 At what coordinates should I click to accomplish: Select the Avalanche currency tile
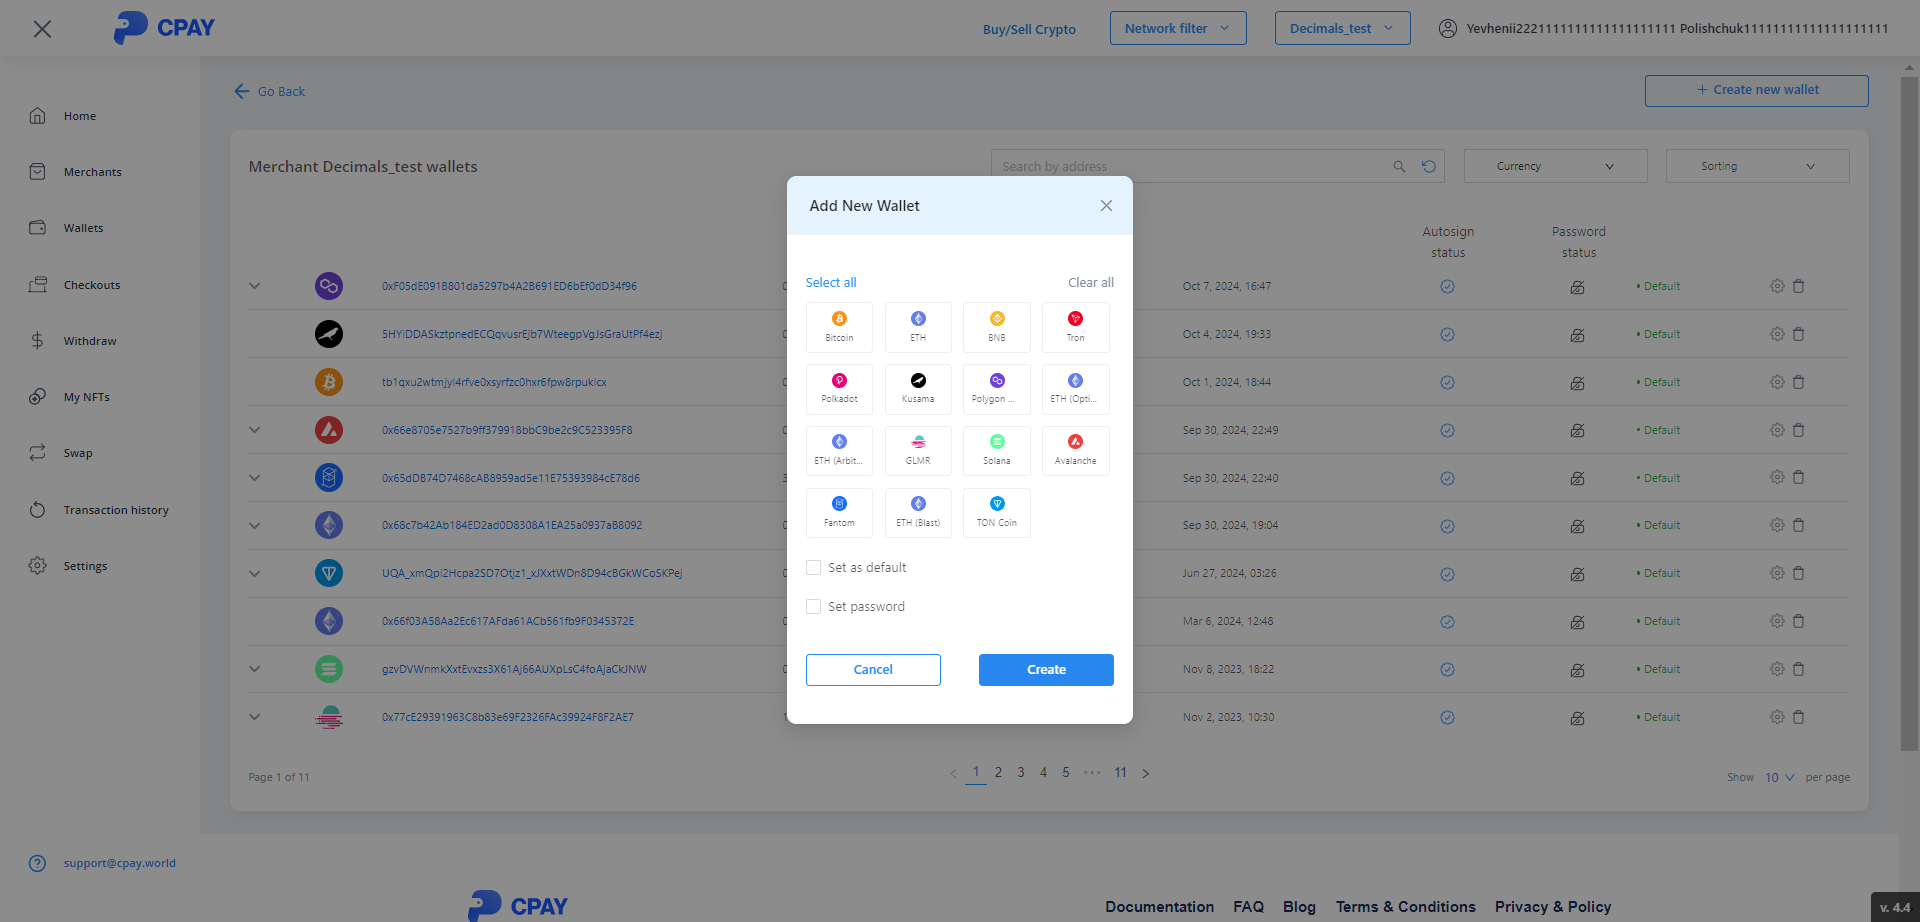1075,451
